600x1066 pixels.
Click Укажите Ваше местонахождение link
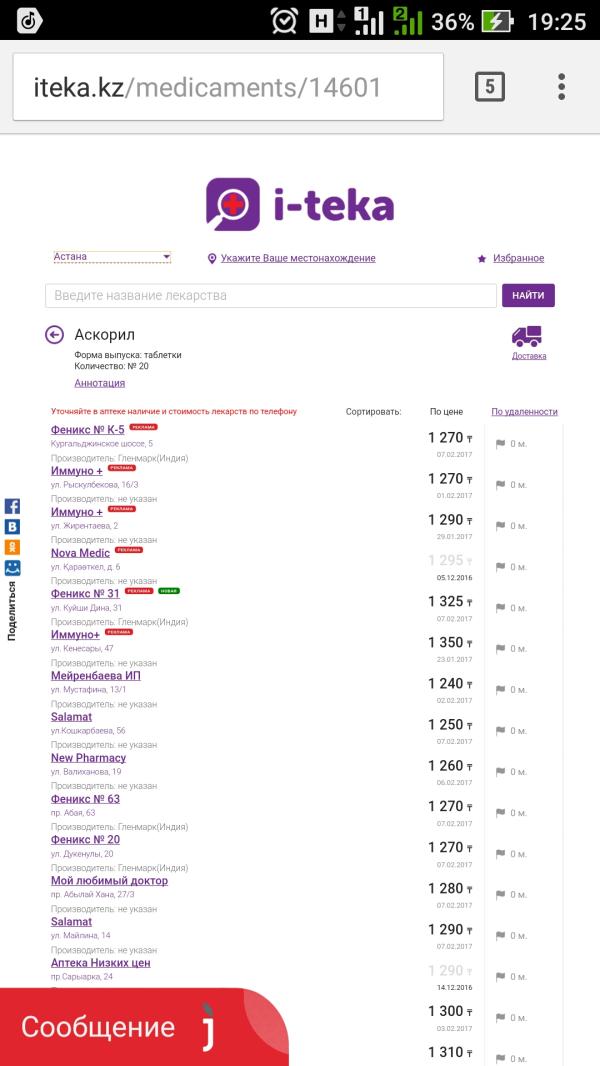pyautogui.click(x=298, y=258)
